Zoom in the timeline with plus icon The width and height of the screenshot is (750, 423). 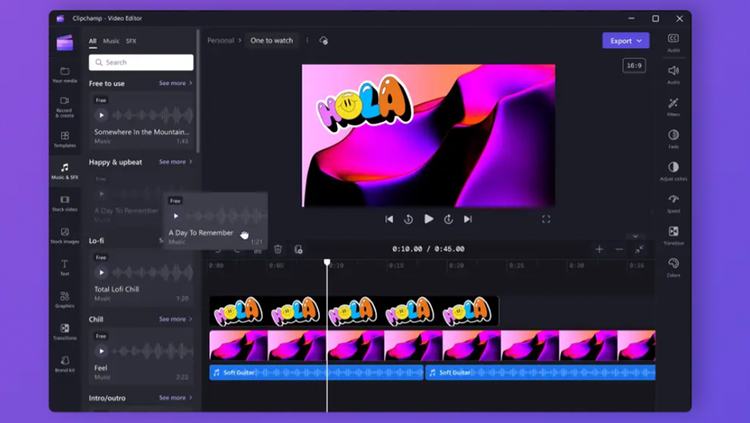(x=599, y=249)
